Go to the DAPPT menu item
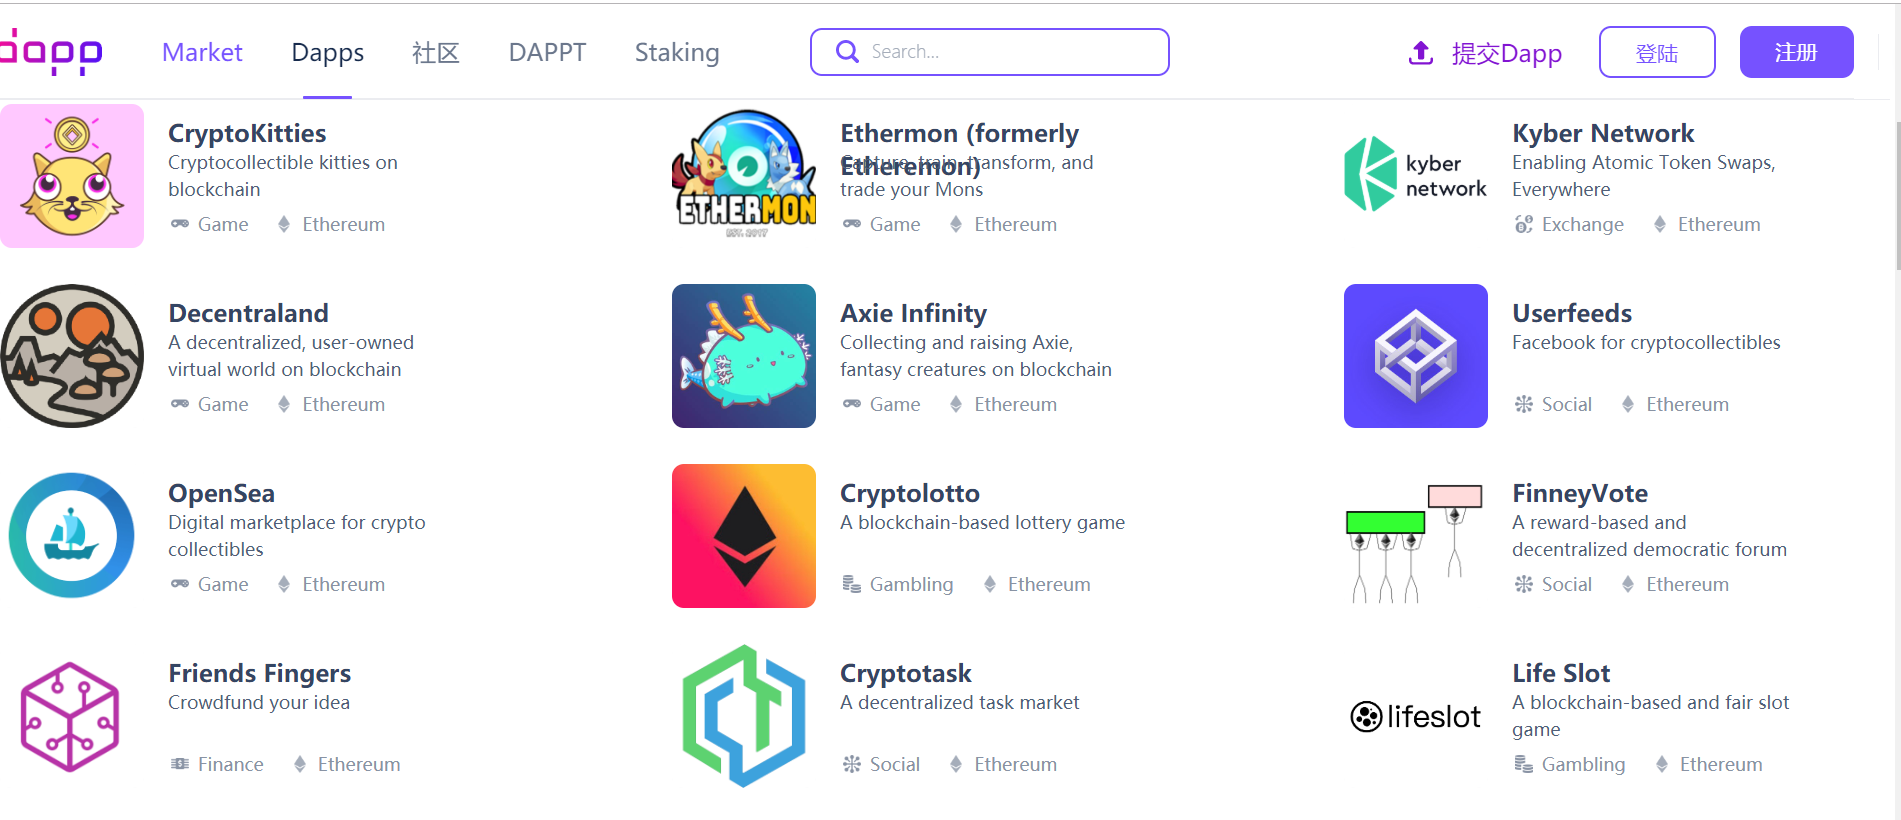The image size is (1901, 820). [x=547, y=52]
